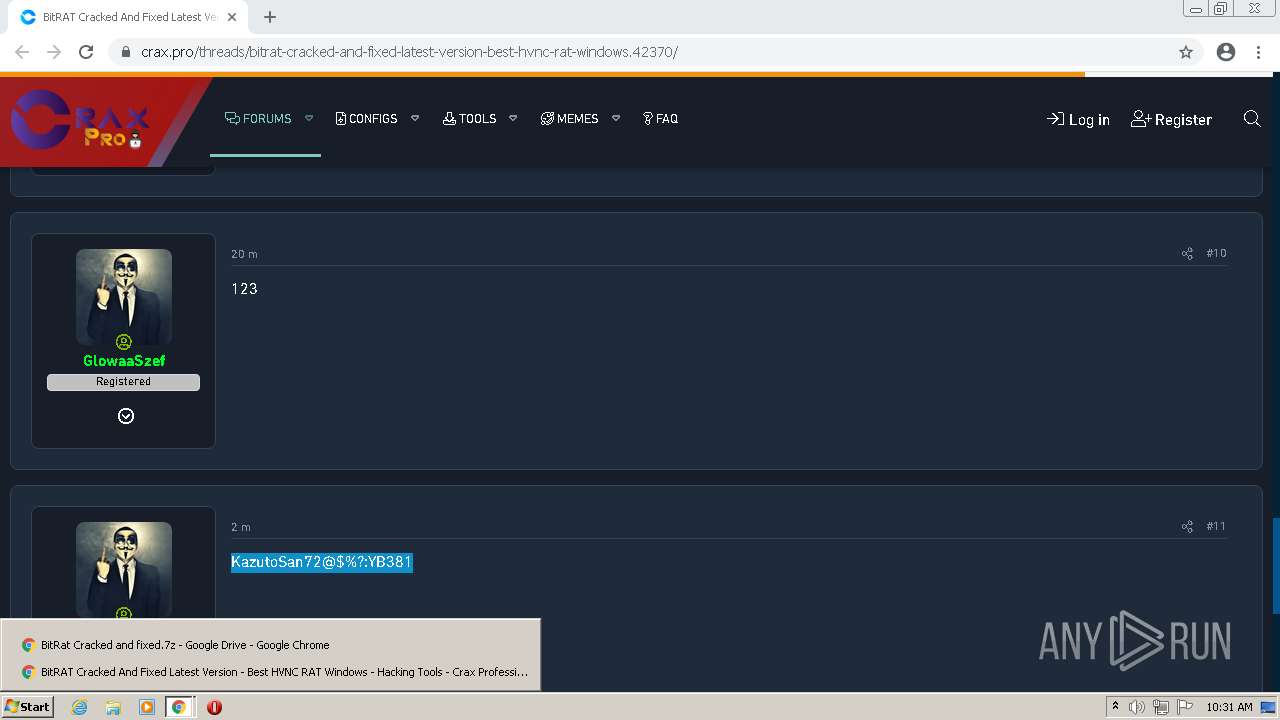Click GlowaaSzef's avatar in post #10
This screenshot has height=720, width=1280.
pyautogui.click(x=124, y=297)
